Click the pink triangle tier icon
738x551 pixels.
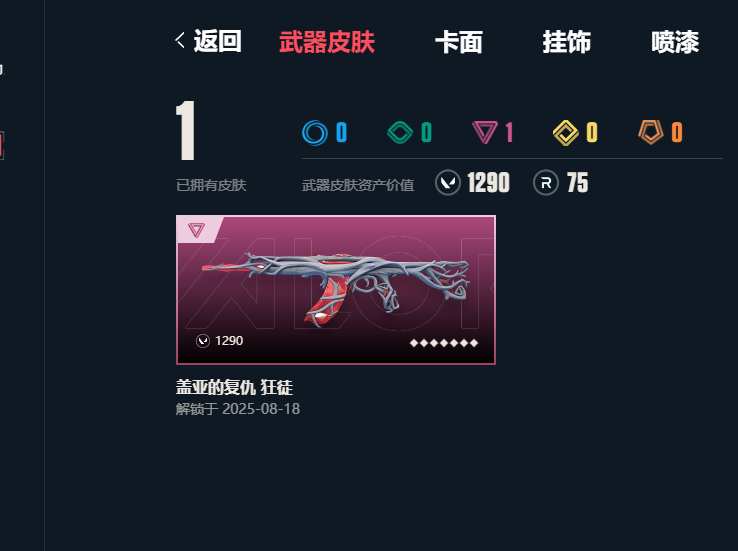point(485,132)
